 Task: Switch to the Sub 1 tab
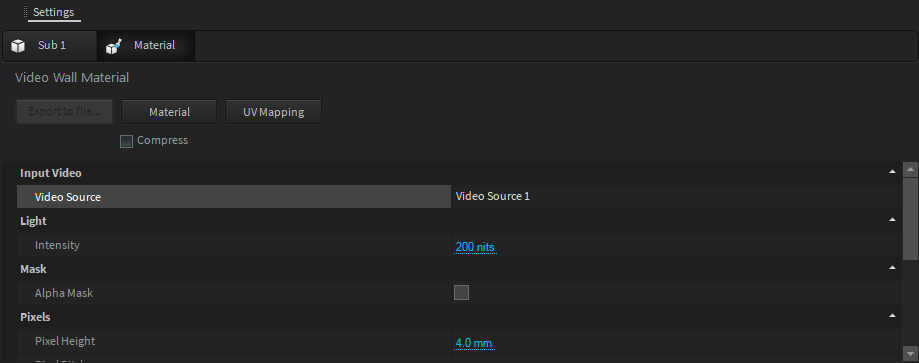50,46
